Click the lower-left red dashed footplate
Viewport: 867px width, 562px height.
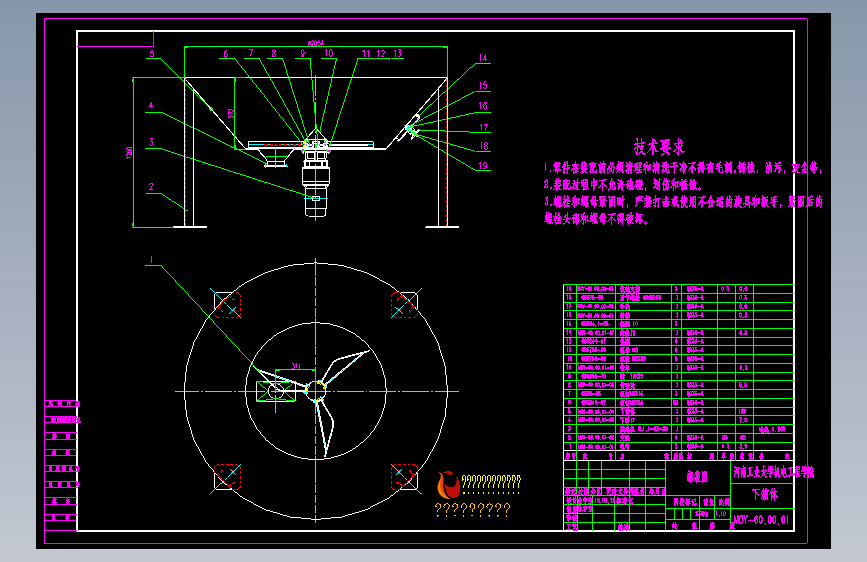point(227,477)
